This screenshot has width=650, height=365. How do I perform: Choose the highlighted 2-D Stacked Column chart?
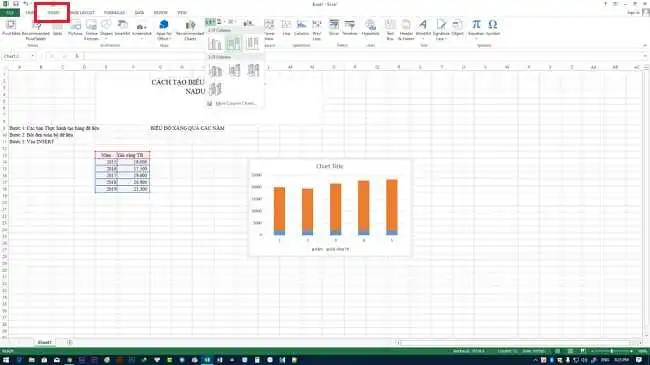pyautogui.click(x=233, y=43)
